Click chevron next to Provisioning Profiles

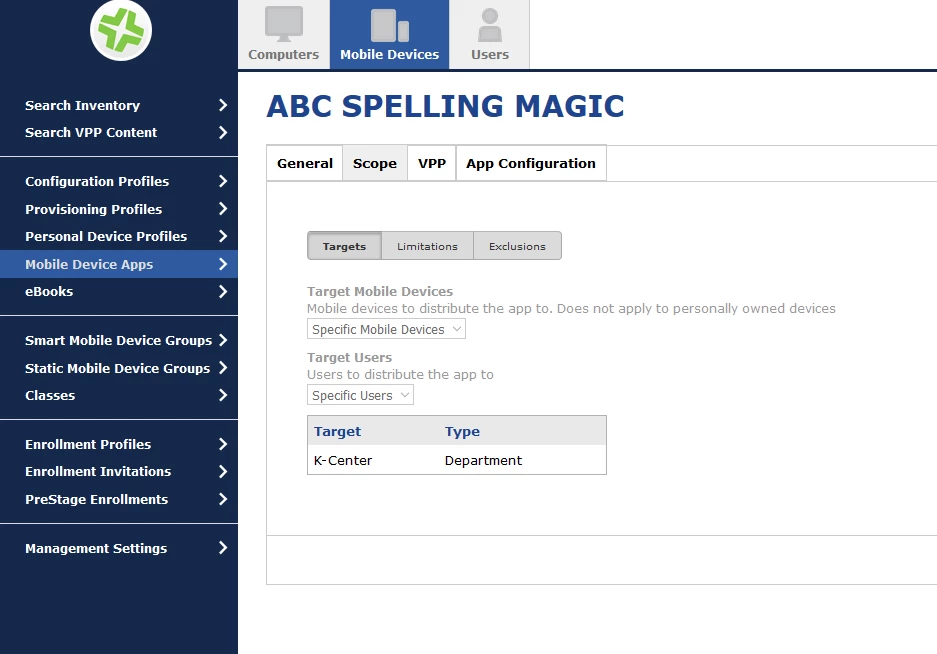coord(223,209)
